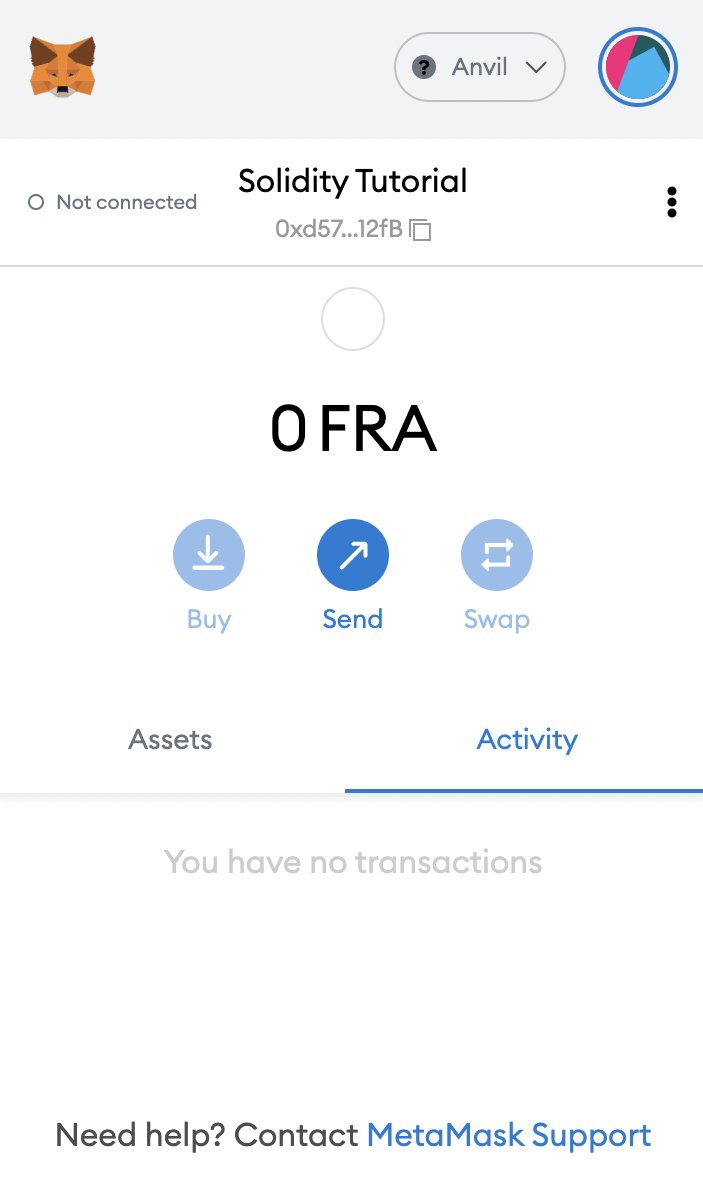Select the Activity tab
Image resolution: width=703 pixels, height=1189 pixels.
pos(527,739)
